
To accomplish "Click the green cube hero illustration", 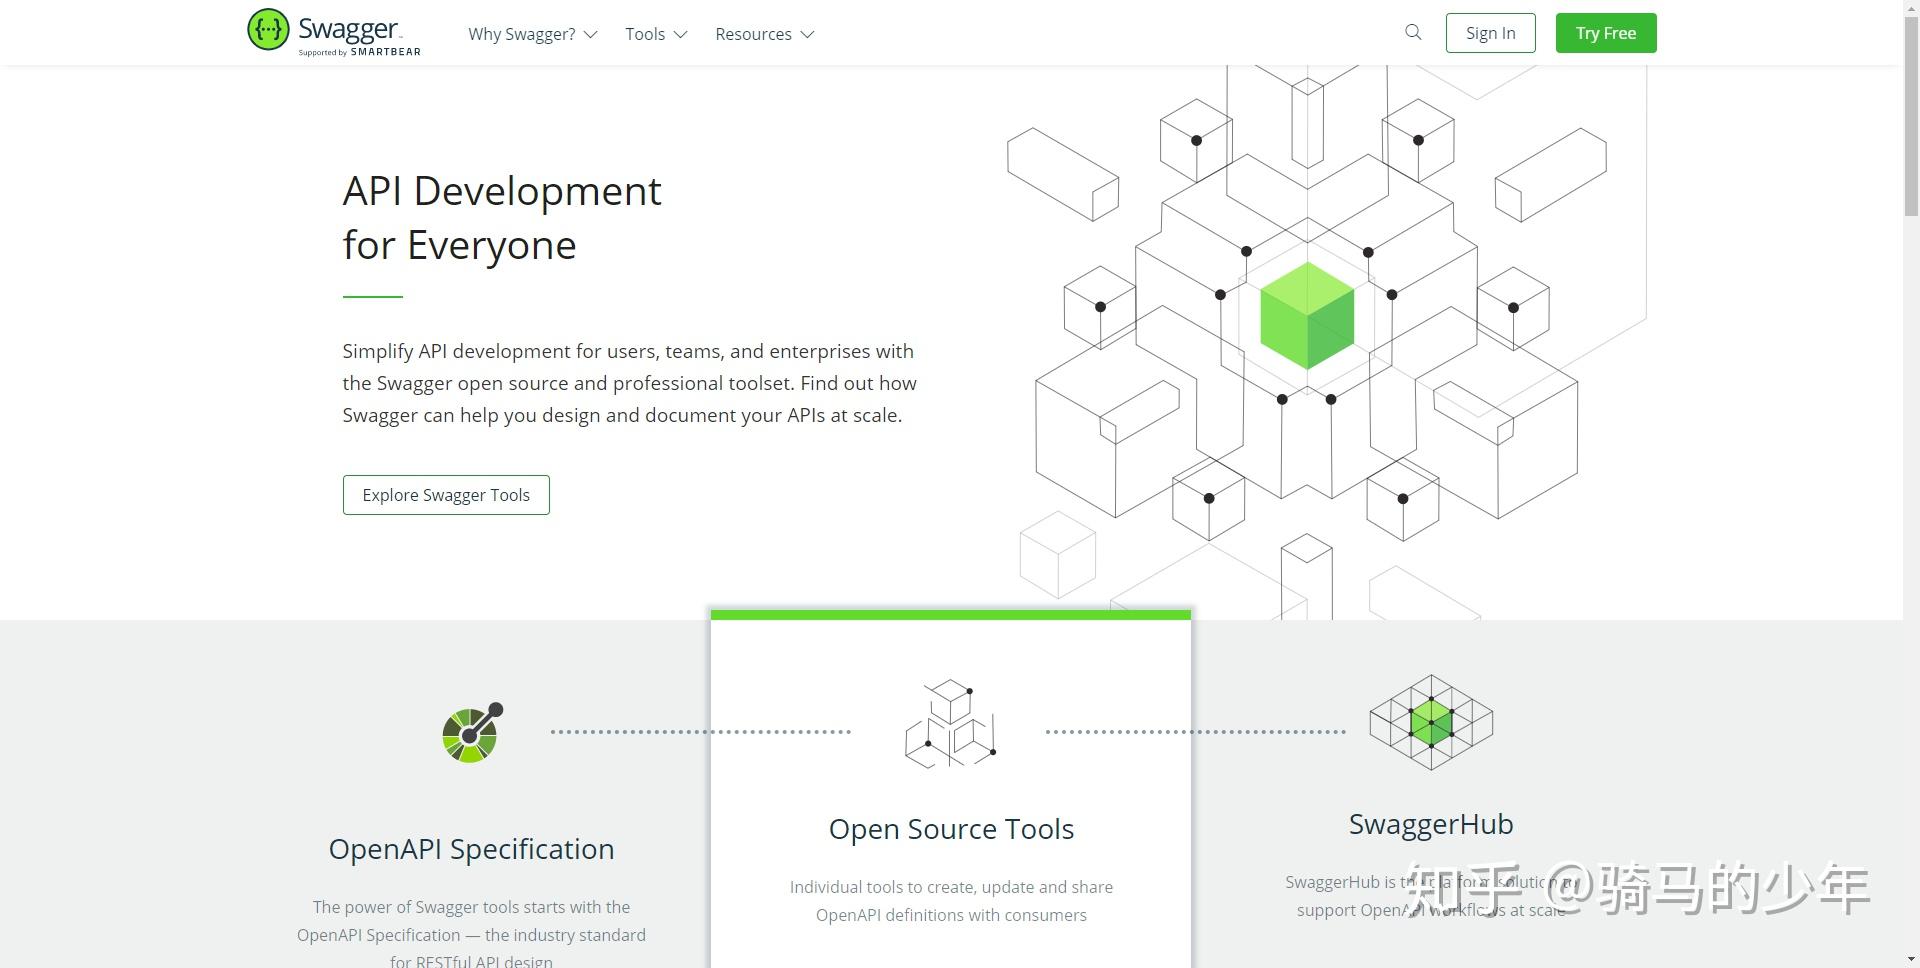I will click(x=1307, y=316).
